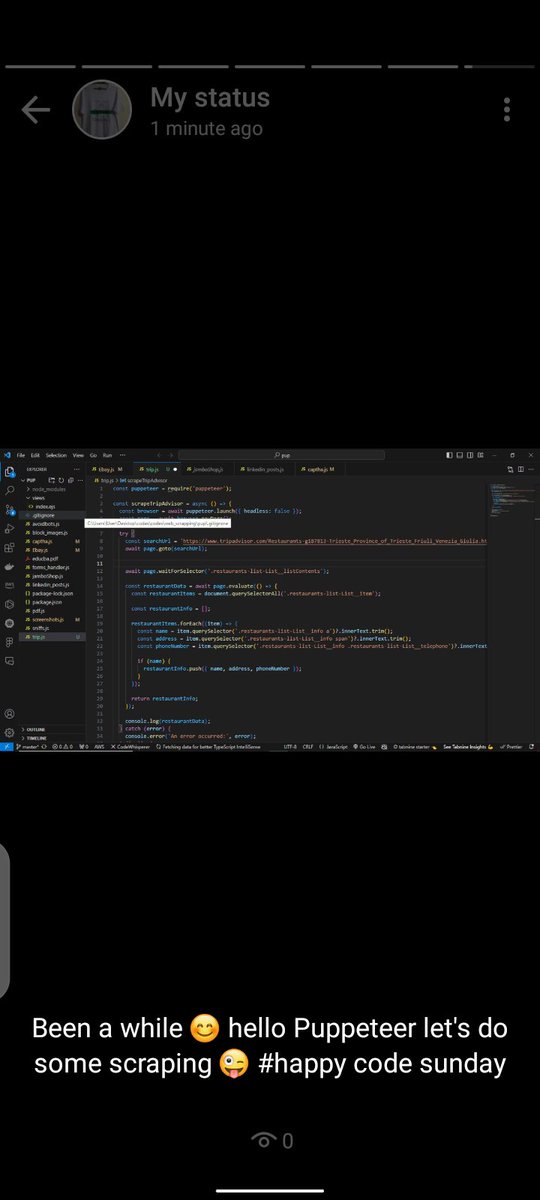The height and width of the screenshot is (1200, 540).
Task: Open the View menu in VS Code
Action: pos(78,455)
